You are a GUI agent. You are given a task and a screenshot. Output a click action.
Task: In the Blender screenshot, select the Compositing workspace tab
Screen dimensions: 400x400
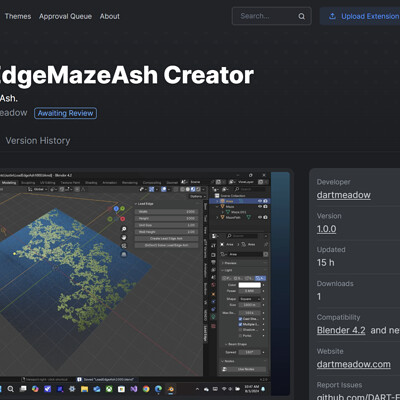pyautogui.click(x=152, y=183)
